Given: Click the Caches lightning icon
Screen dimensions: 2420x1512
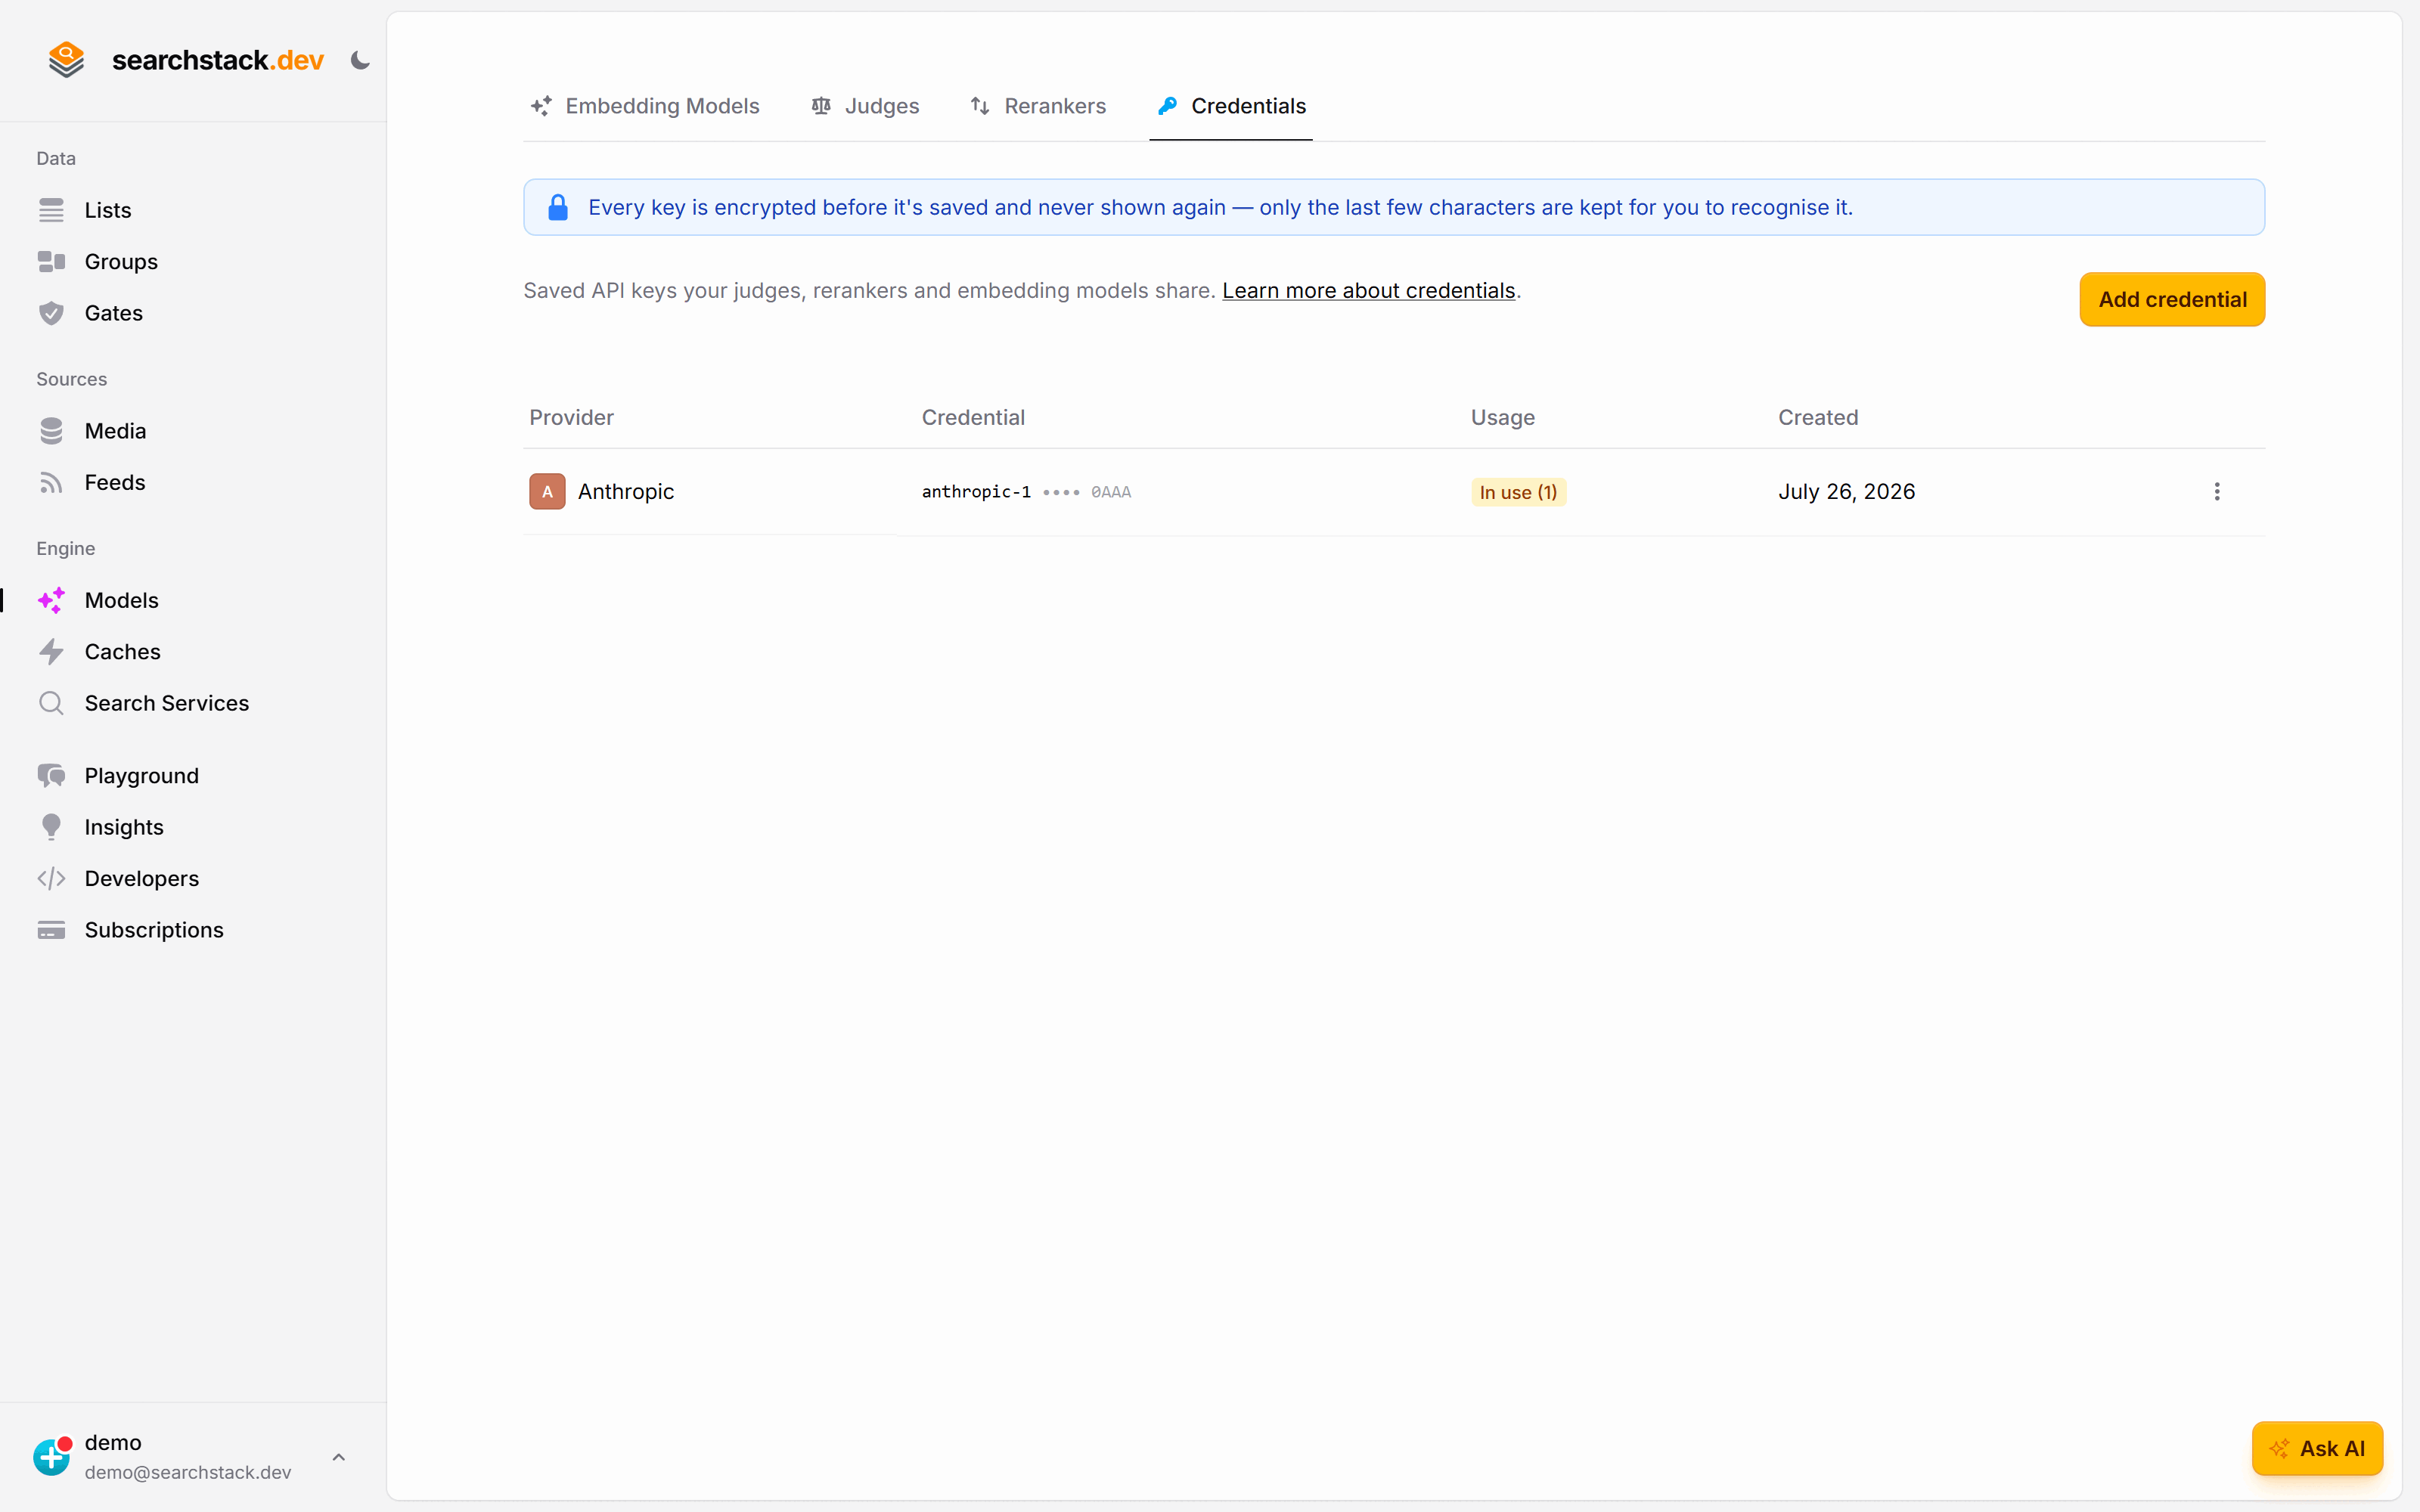Looking at the screenshot, I should (x=51, y=652).
